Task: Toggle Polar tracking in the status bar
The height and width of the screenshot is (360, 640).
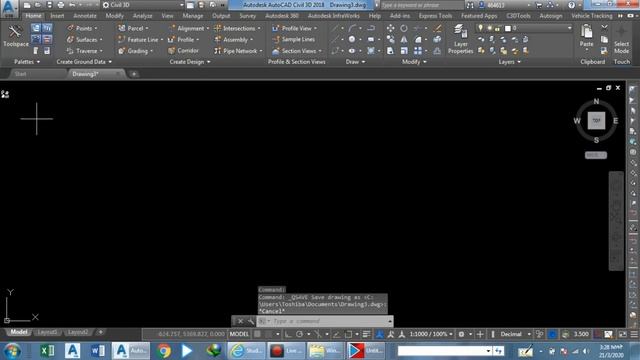Action: [299, 334]
